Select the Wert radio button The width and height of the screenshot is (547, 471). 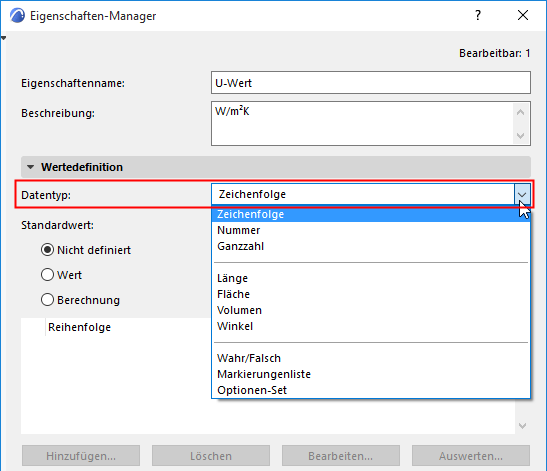pos(47,275)
